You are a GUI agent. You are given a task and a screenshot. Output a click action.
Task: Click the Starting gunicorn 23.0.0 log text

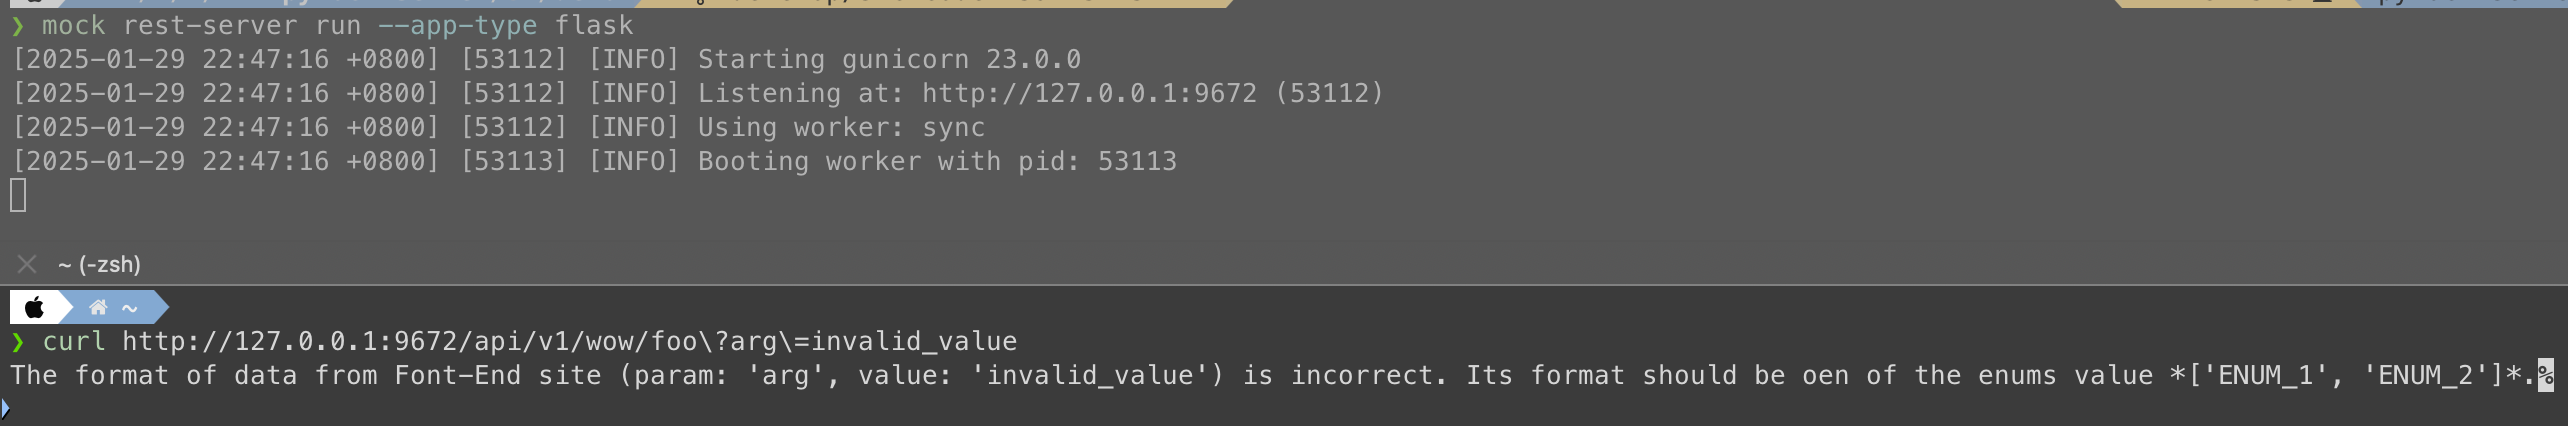[x=889, y=60]
